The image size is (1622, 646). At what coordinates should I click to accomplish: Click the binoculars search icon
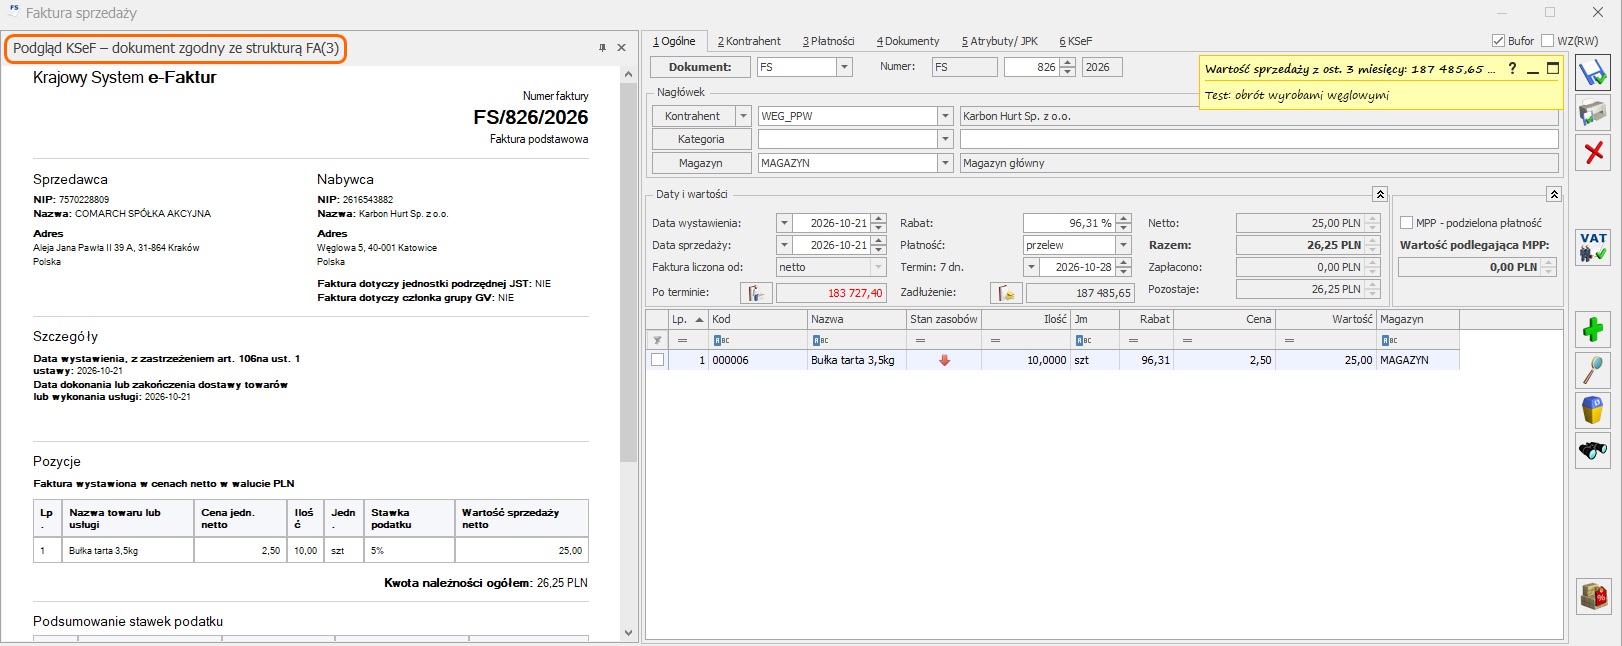coord(1593,450)
